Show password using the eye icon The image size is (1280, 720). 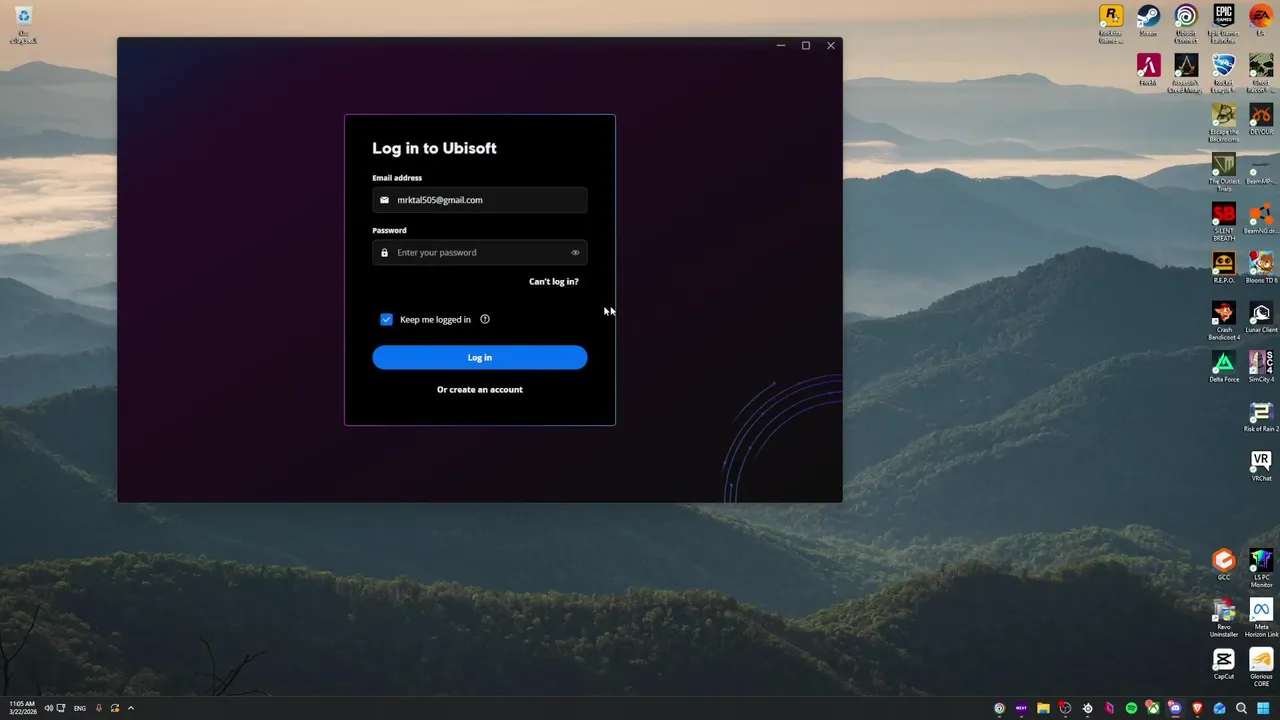575,252
